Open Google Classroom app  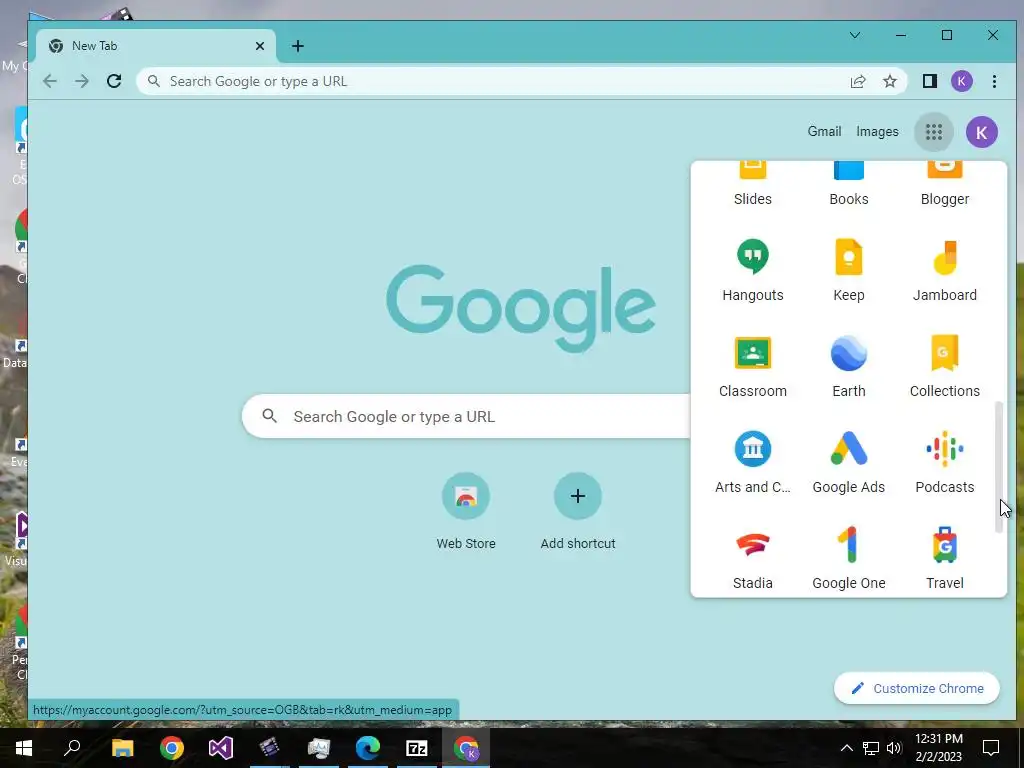[752, 366]
